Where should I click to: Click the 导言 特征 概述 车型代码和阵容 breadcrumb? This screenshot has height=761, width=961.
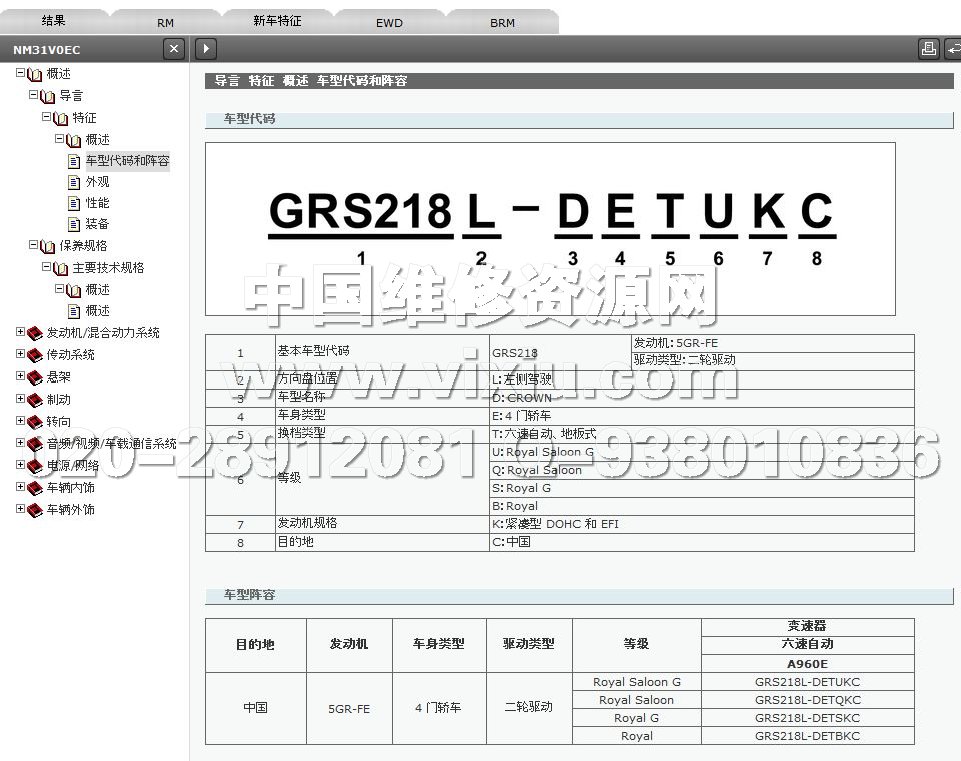coord(311,81)
